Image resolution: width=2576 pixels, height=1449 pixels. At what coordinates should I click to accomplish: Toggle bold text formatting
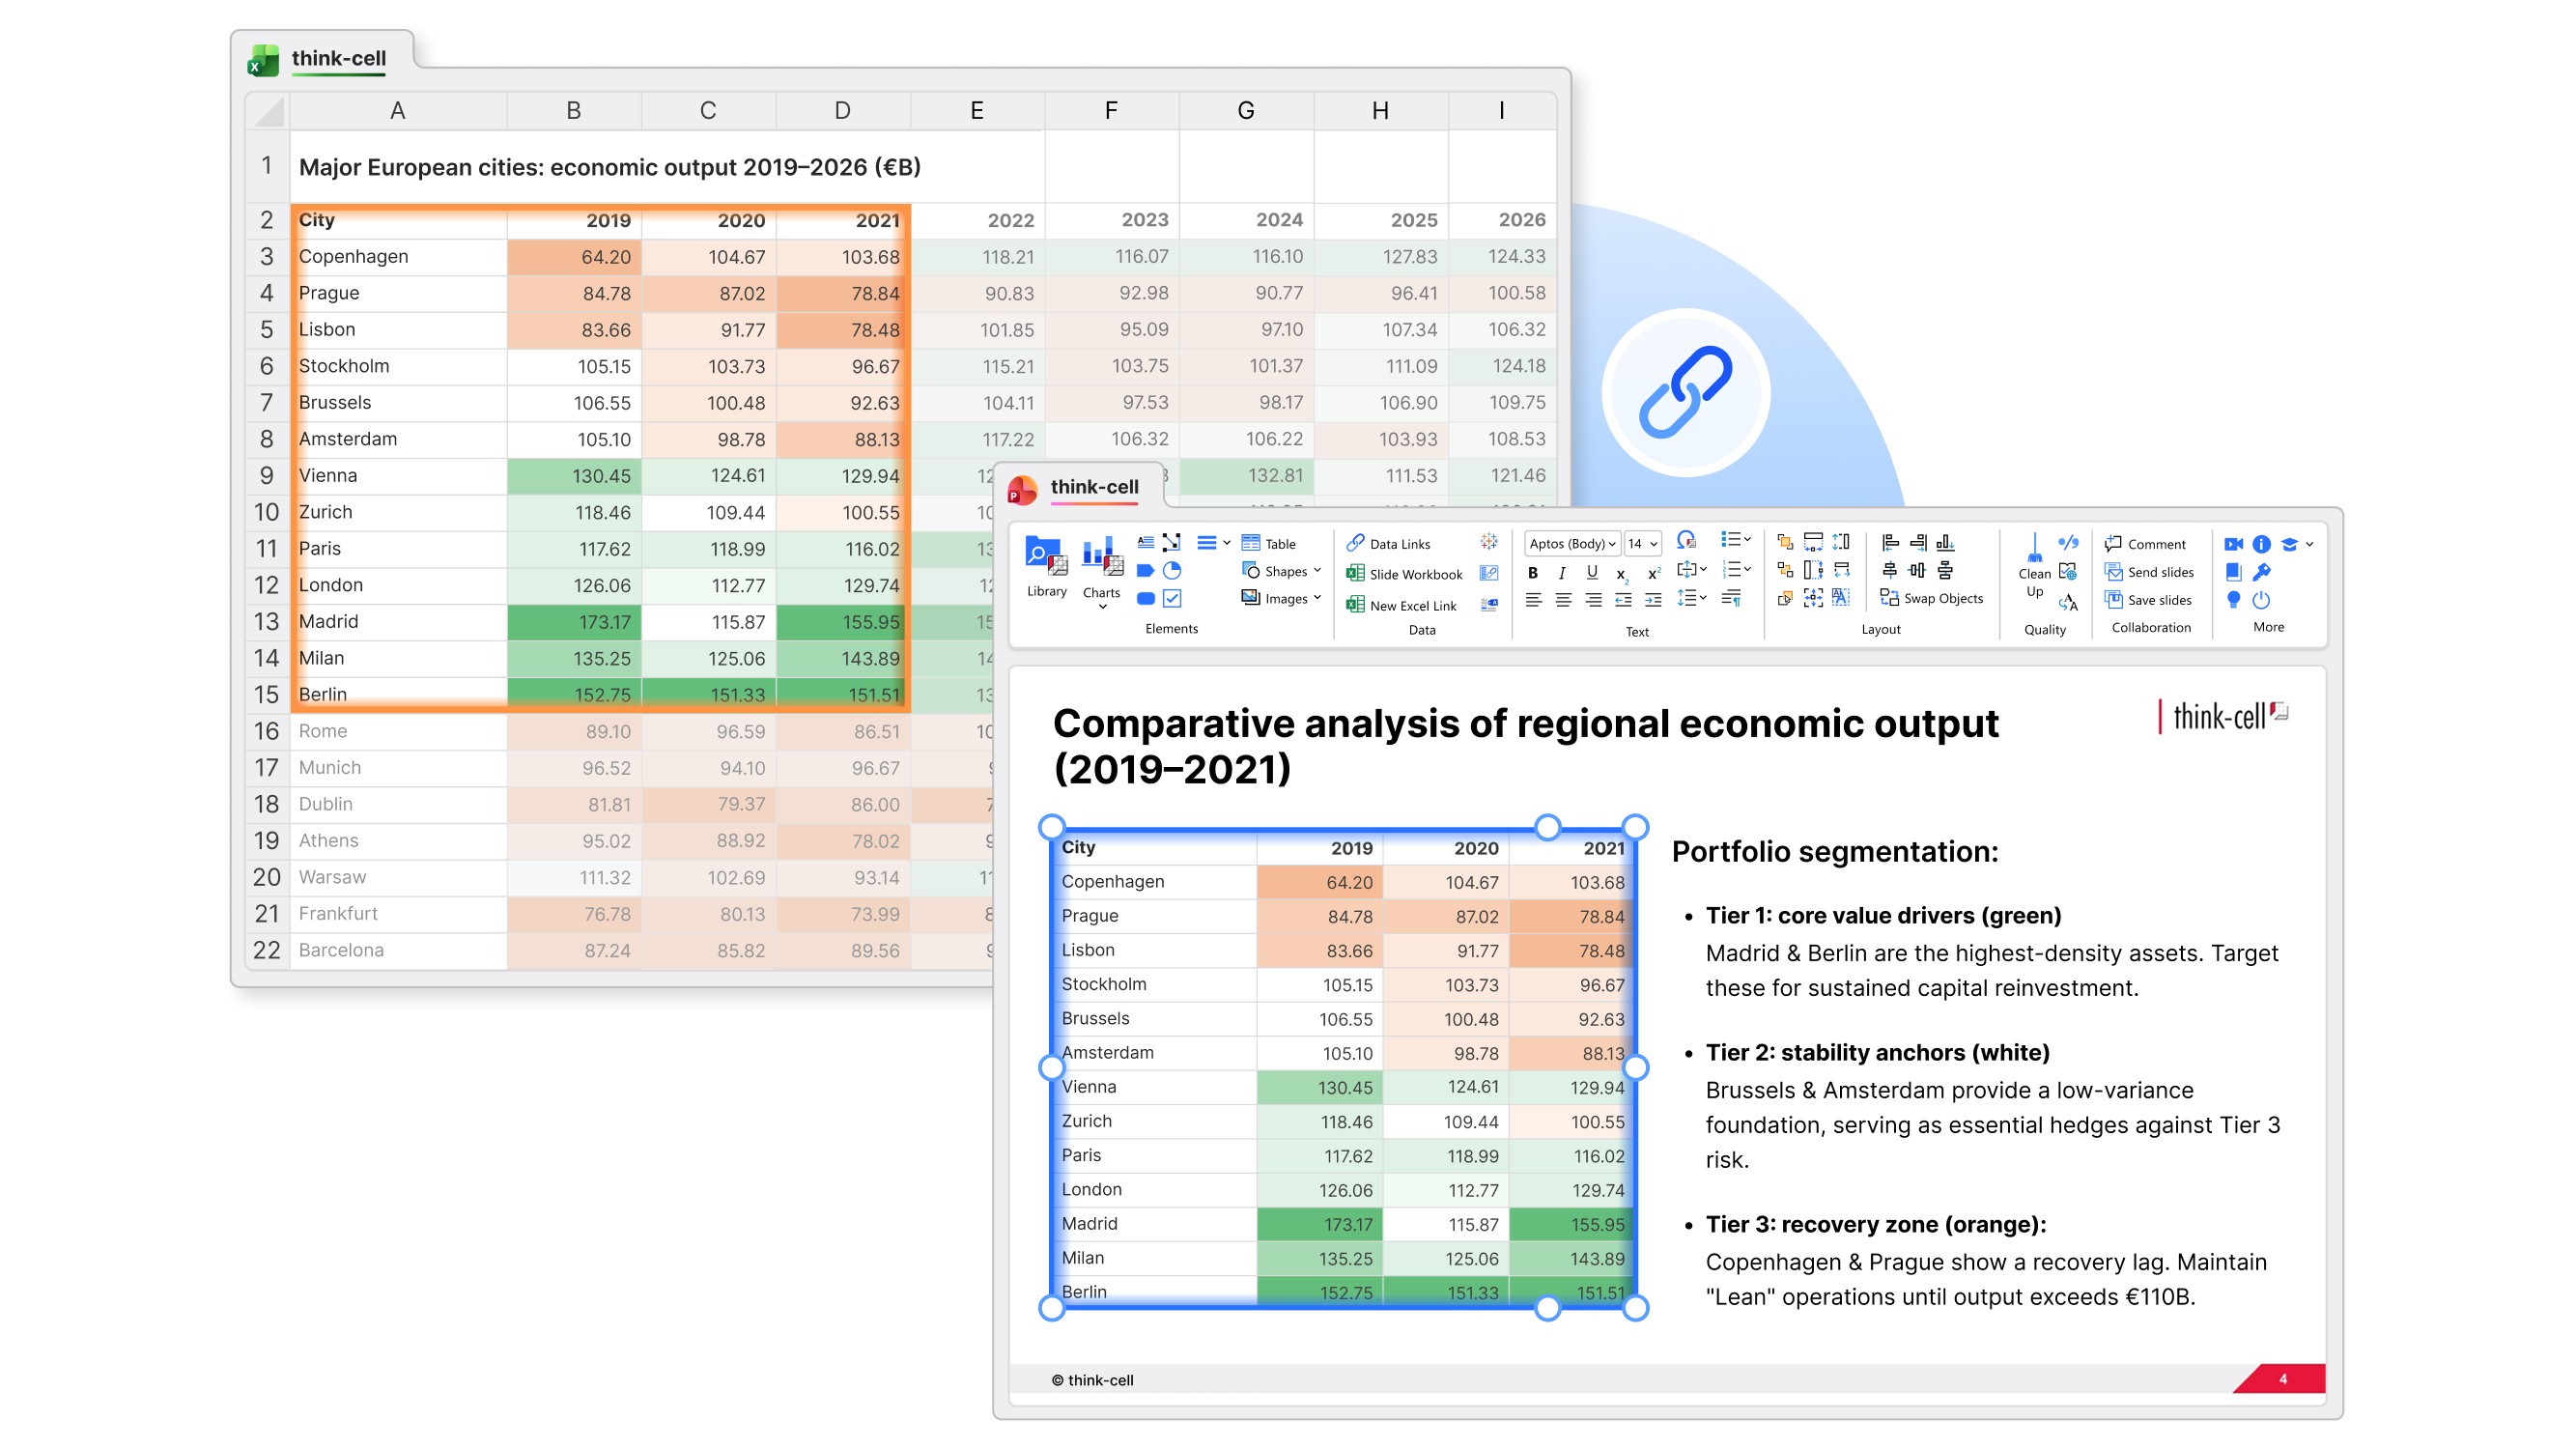point(1532,573)
